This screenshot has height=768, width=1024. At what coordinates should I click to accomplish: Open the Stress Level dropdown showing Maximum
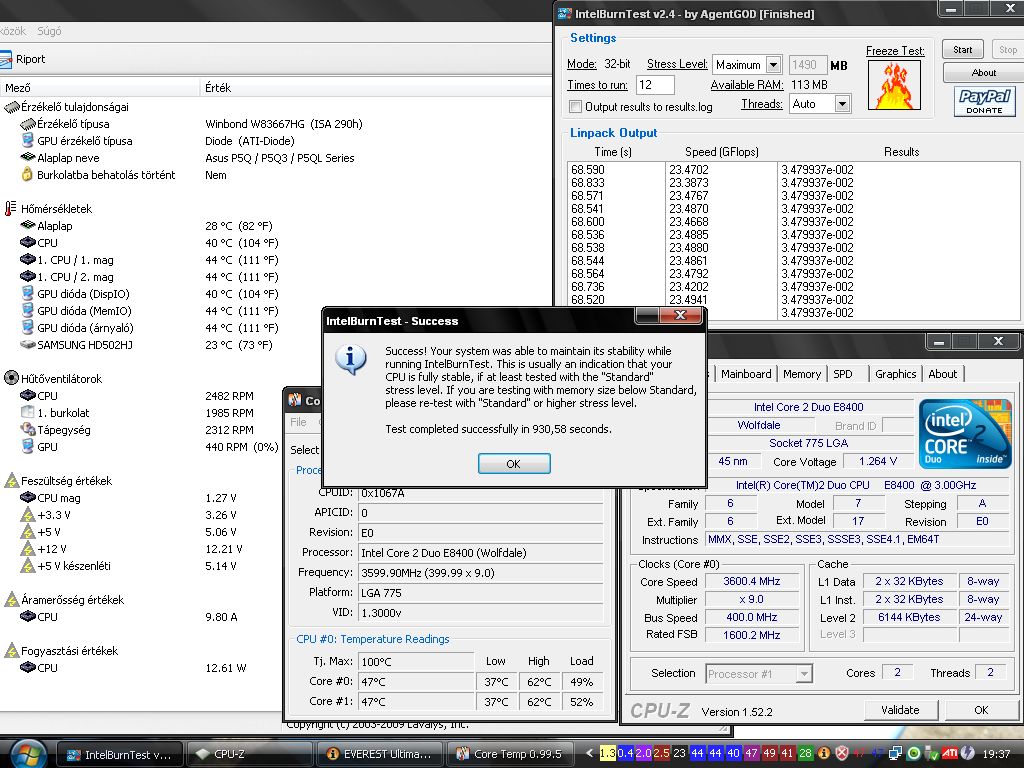773,65
